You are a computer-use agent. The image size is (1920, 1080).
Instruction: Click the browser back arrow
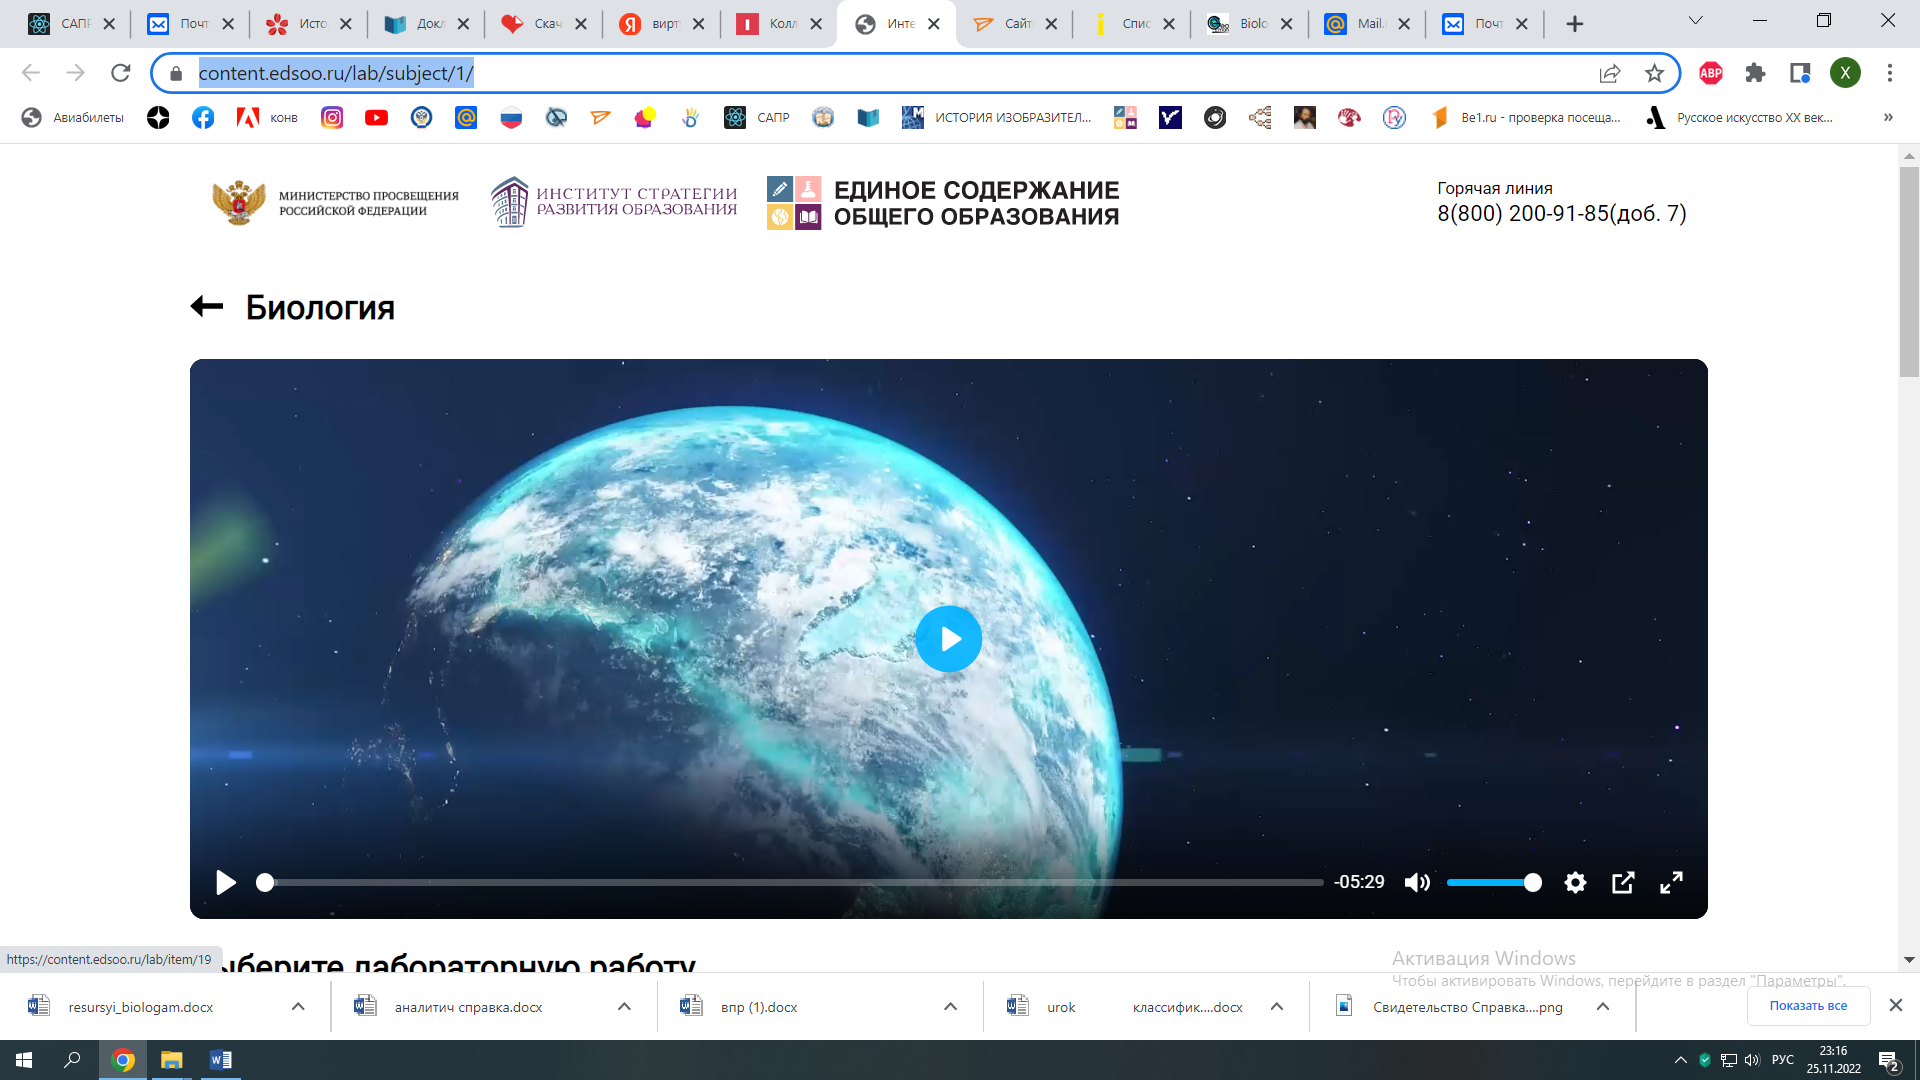click(31, 73)
